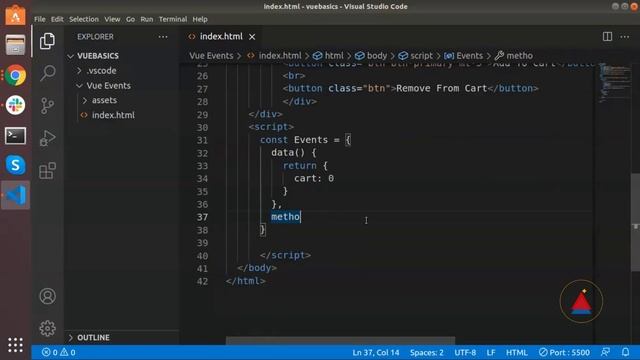Image resolution: width=640 pixels, height=360 pixels.
Task: Open the Explorer view in activity bar
Action: click(x=47, y=41)
